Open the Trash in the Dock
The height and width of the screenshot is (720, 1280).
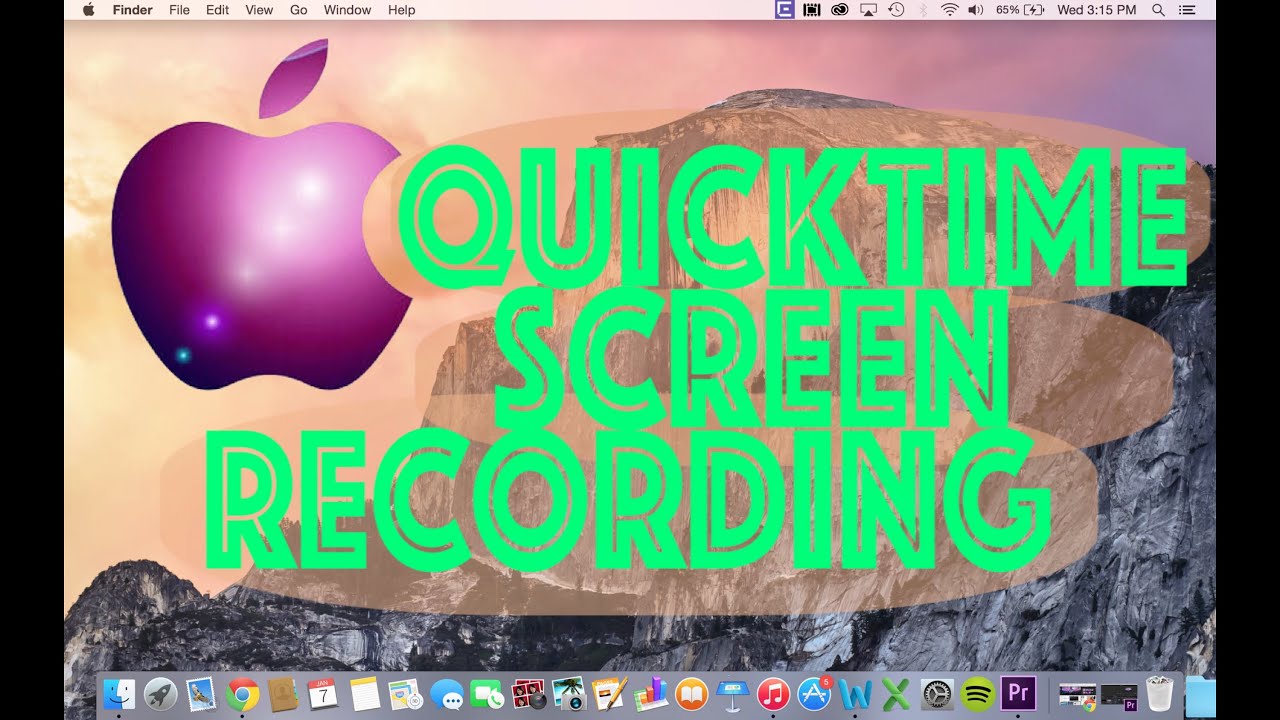click(1159, 693)
